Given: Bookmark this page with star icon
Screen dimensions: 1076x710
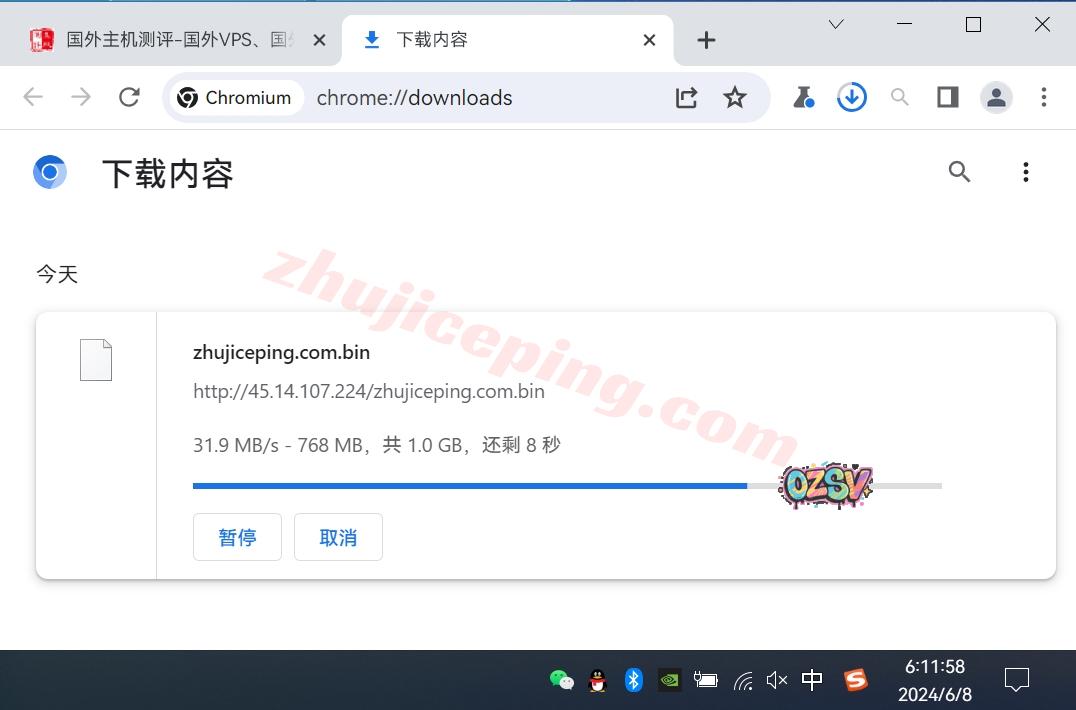Looking at the screenshot, I should click(735, 97).
